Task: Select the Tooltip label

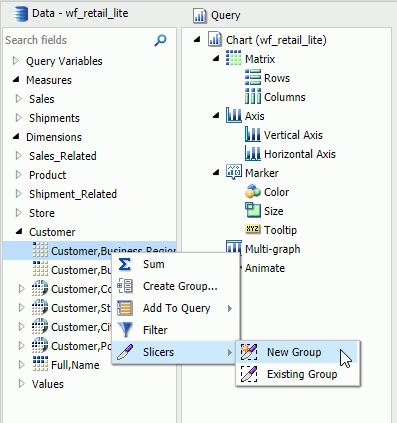Action: [x=280, y=230]
